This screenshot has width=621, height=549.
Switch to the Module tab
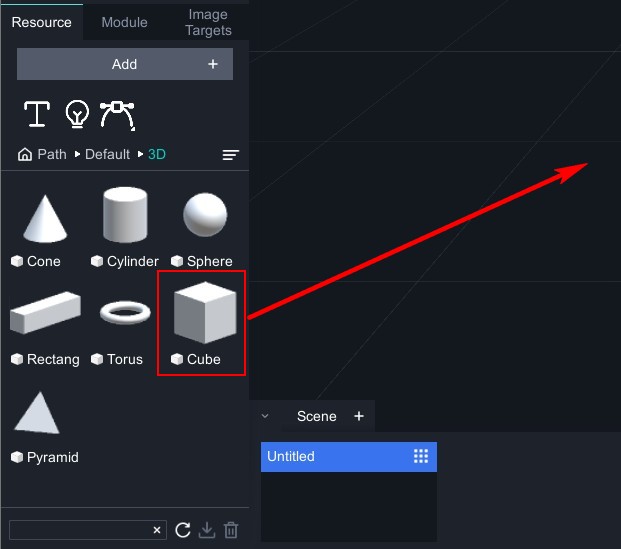(124, 22)
